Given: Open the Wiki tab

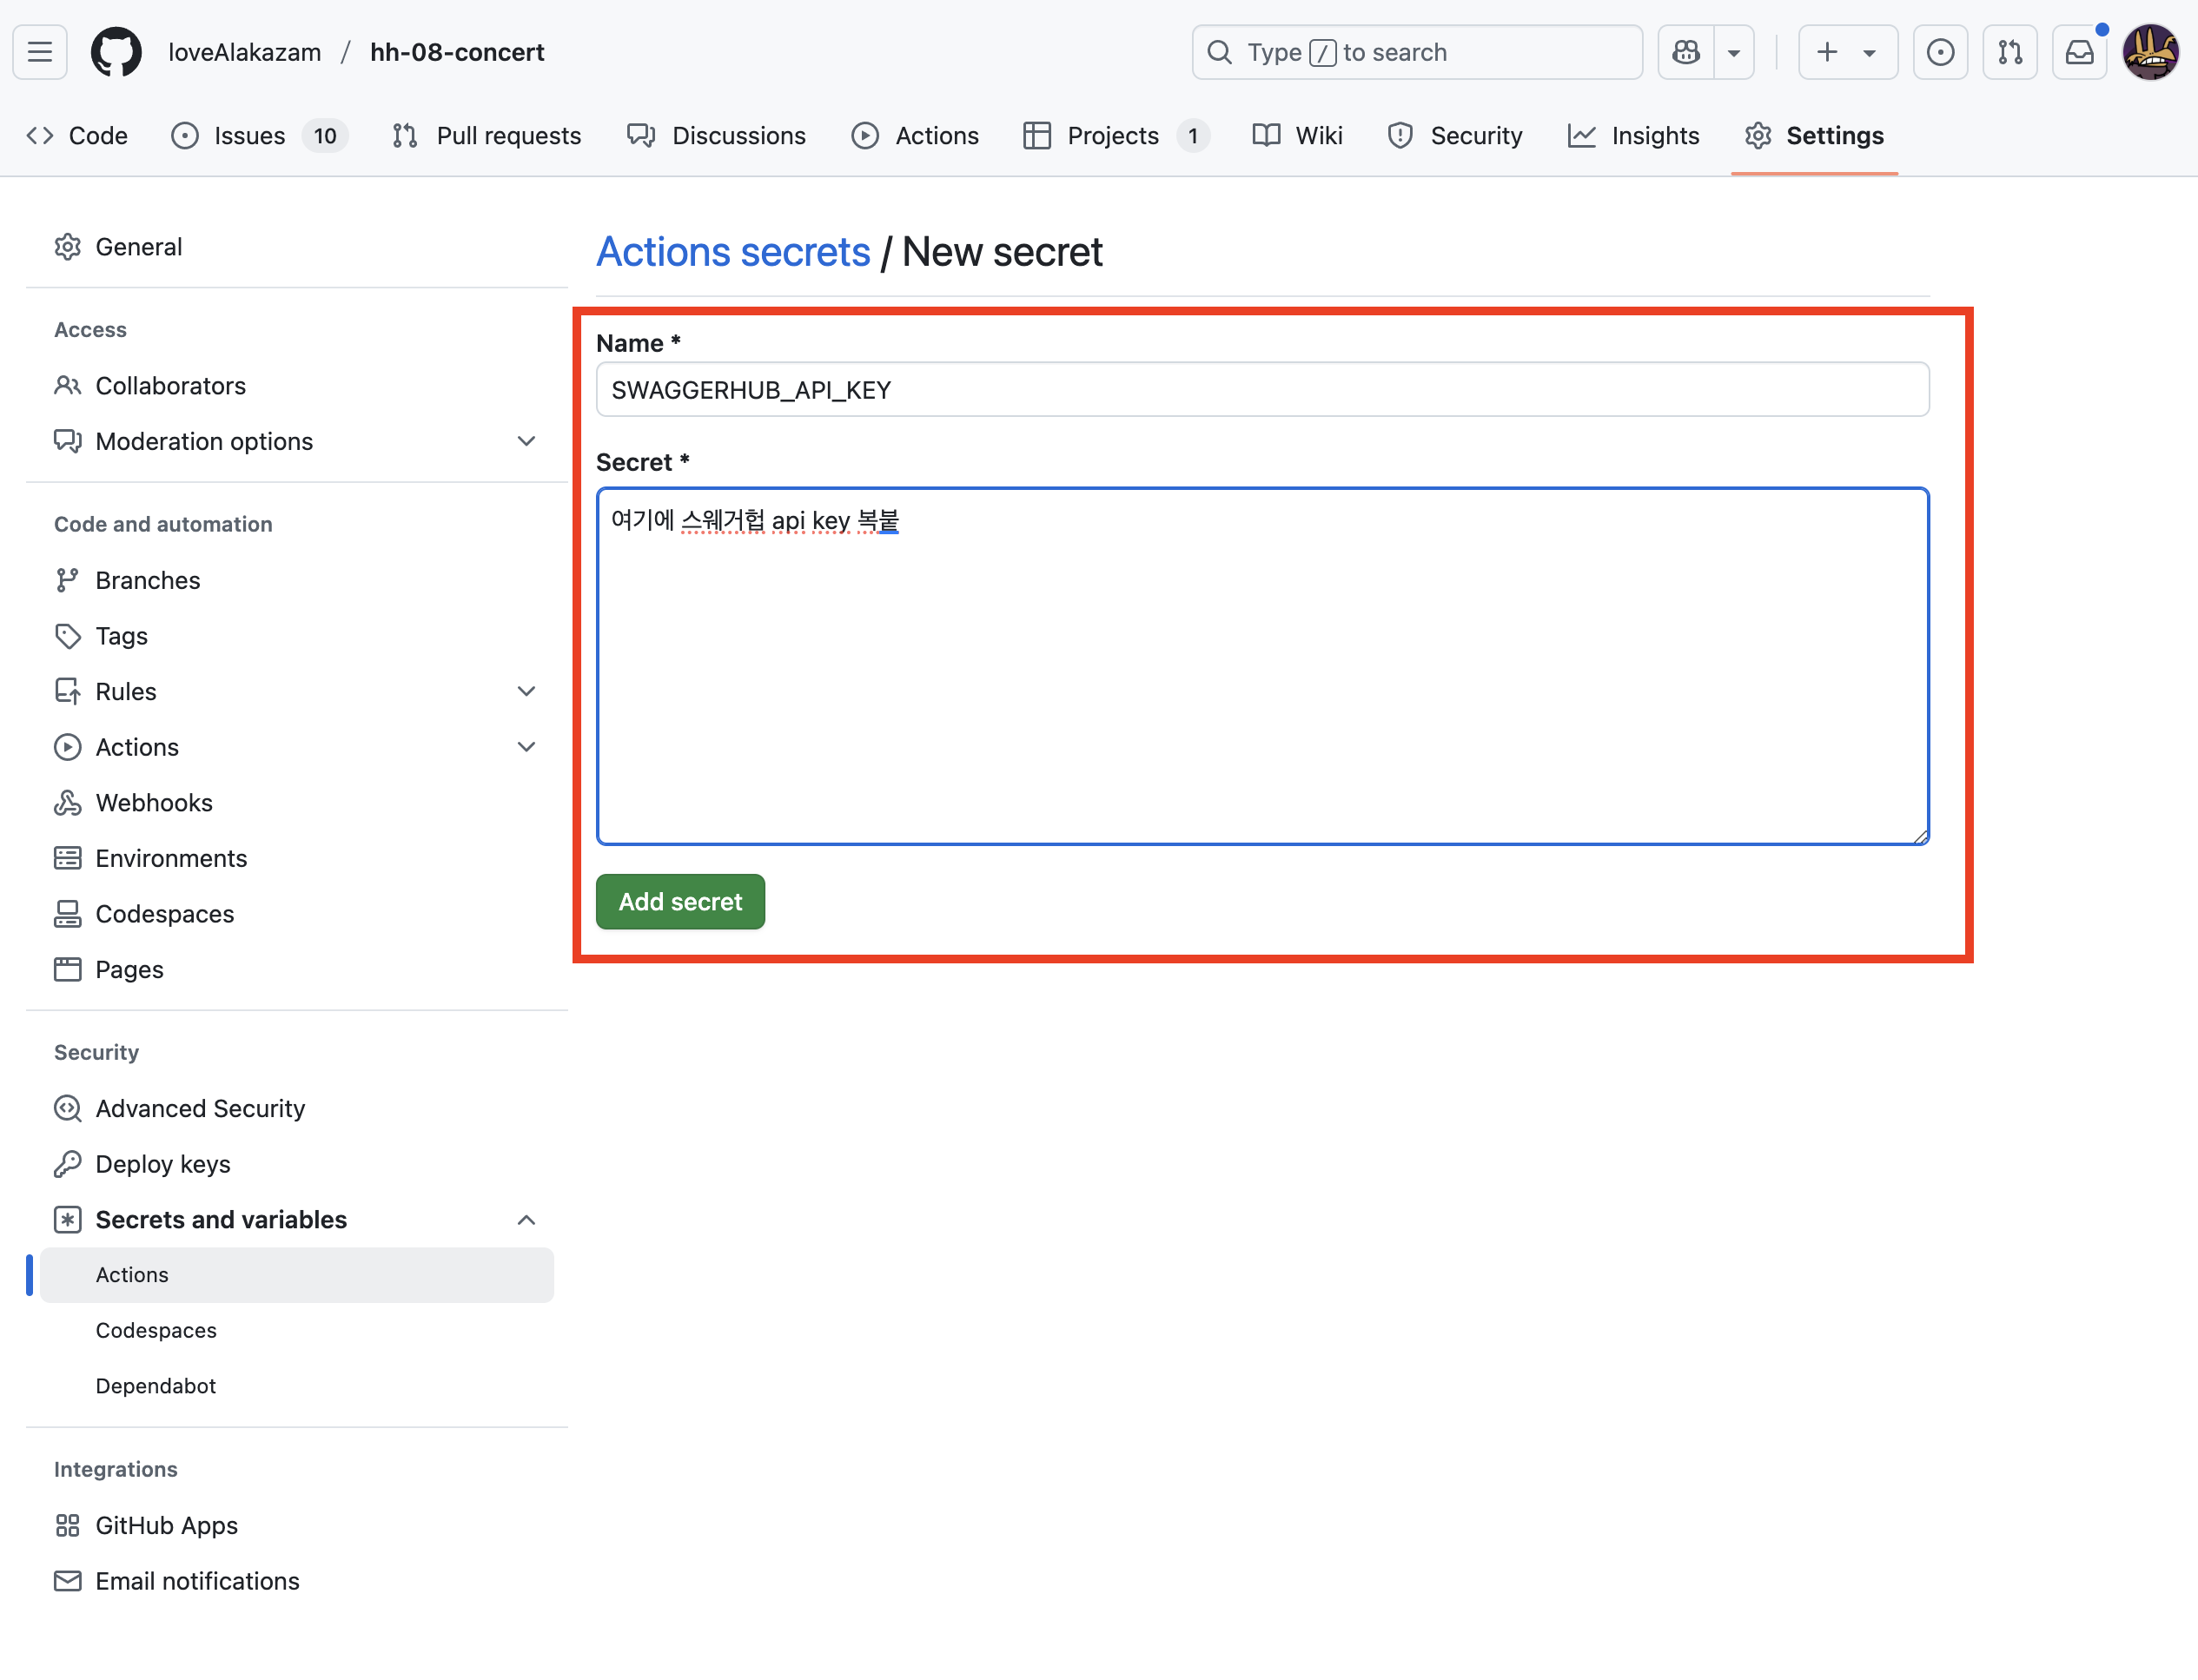Looking at the screenshot, I should point(1298,136).
